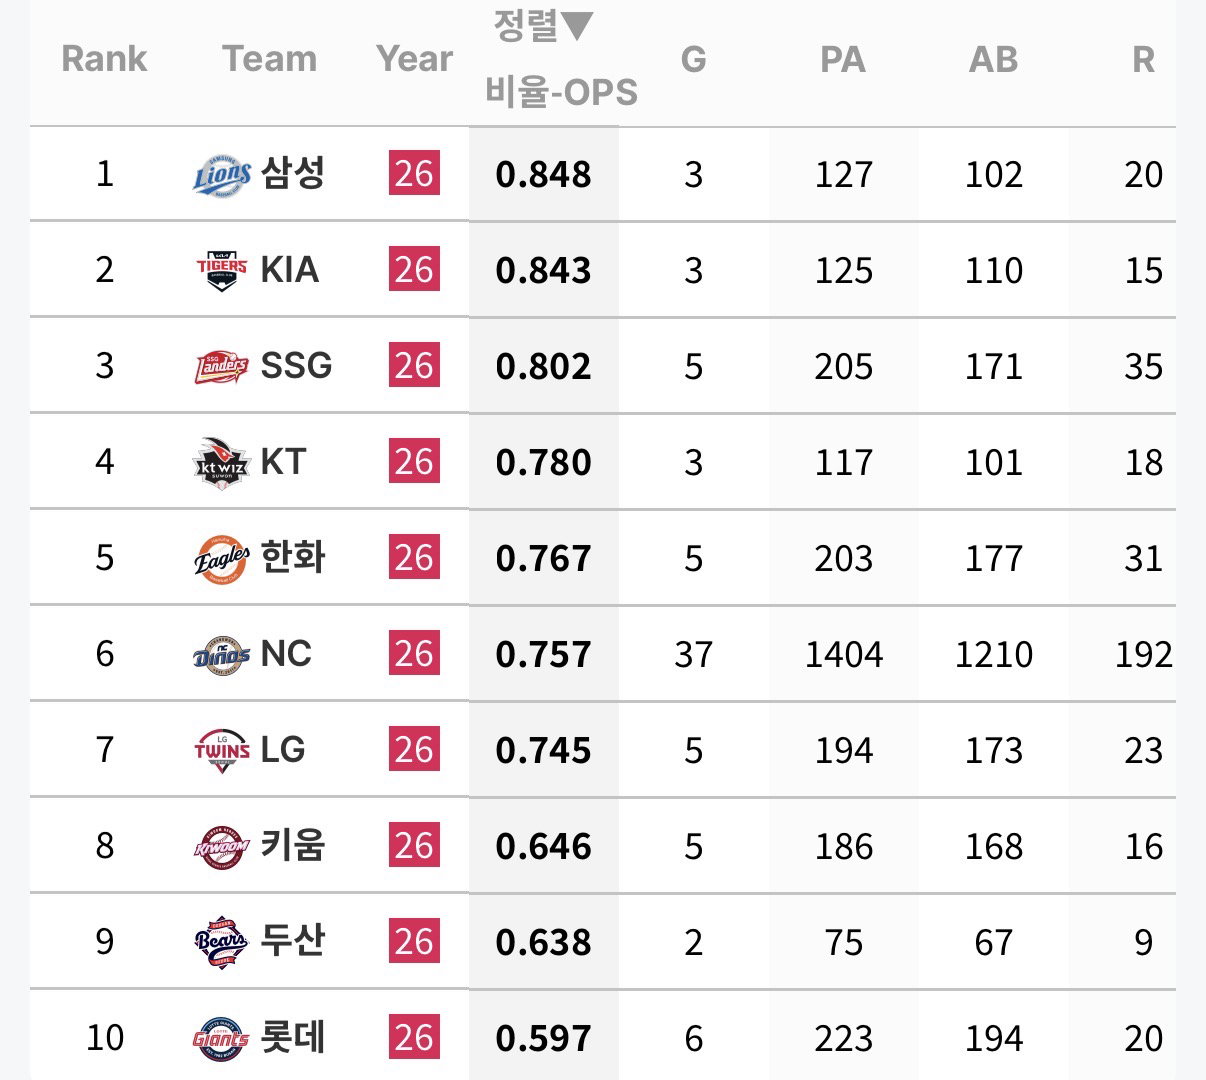The image size is (1206, 1080).
Task: Click the 0.848 OPS value for 삼성
Action: (x=544, y=175)
